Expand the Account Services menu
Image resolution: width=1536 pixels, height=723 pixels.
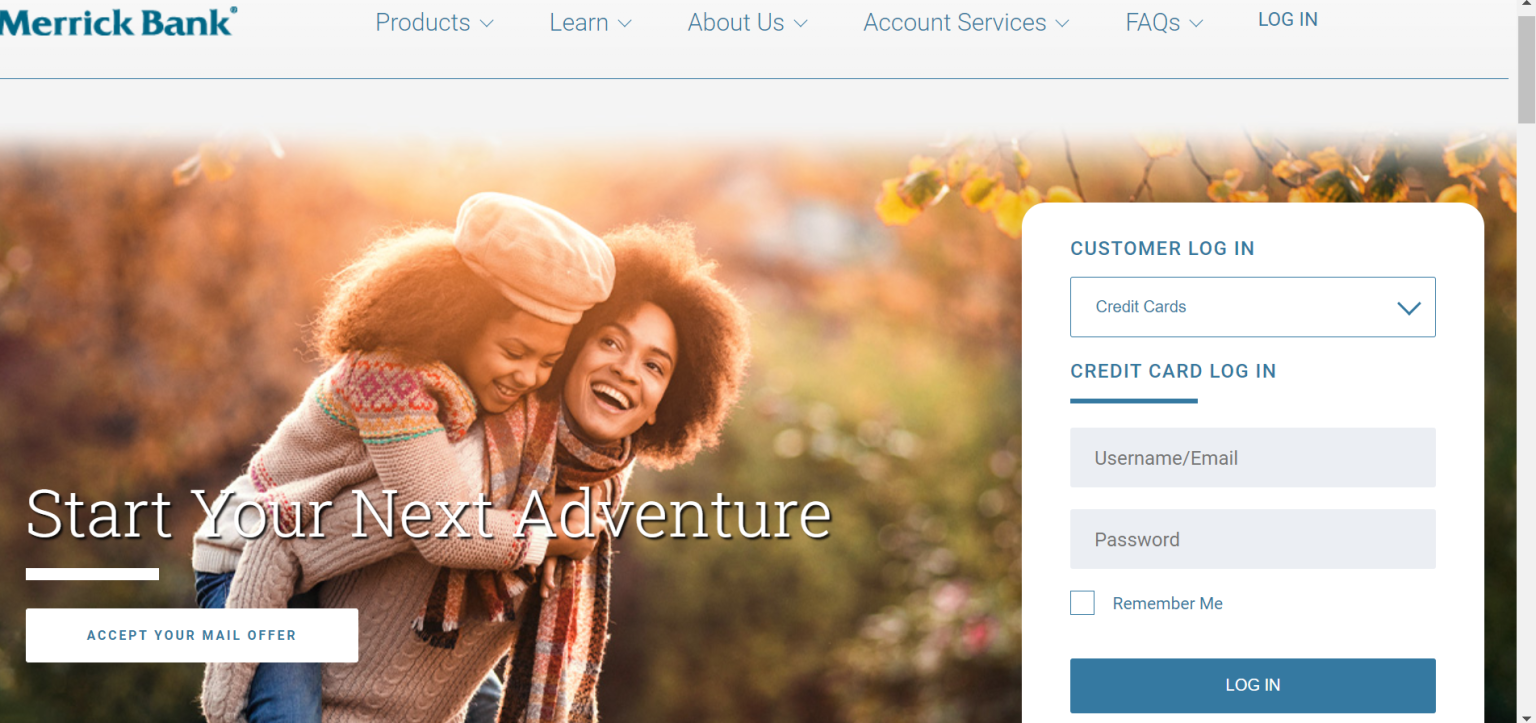[966, 23]
